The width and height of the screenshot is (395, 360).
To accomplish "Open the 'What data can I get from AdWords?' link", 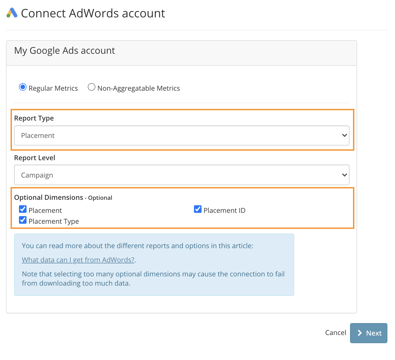I will tap(78, 260).
